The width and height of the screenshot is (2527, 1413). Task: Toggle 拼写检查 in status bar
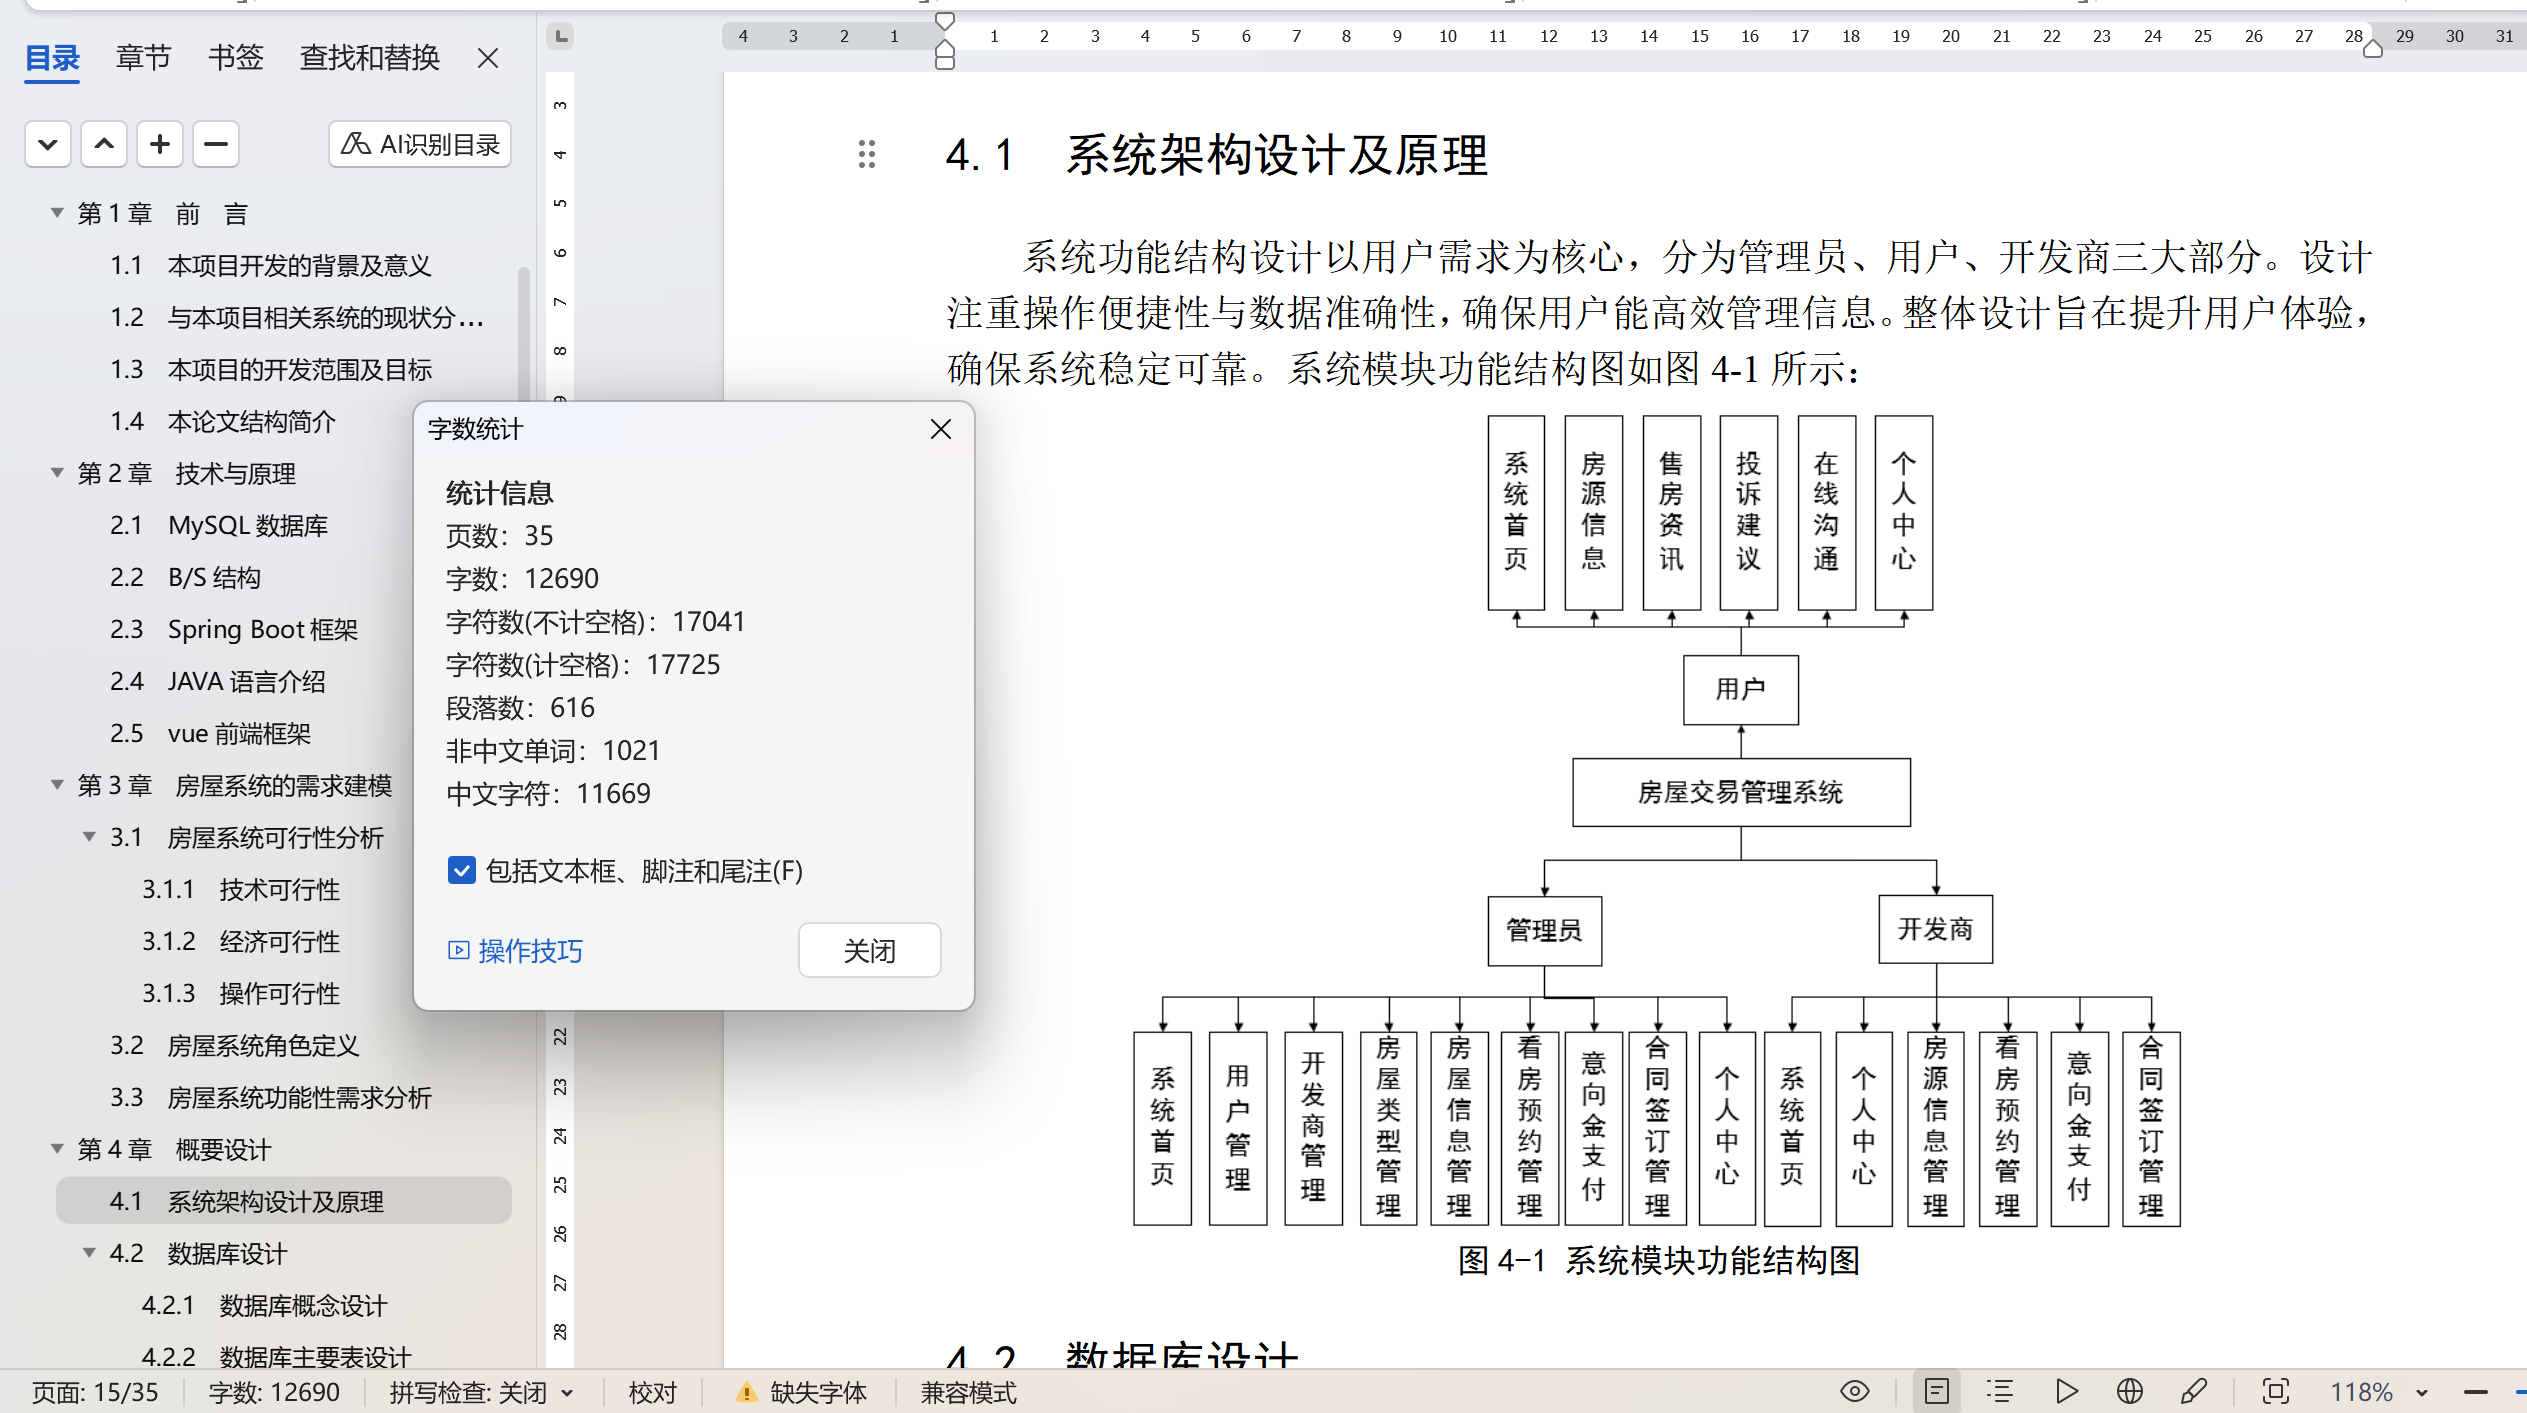[468, 1392]
